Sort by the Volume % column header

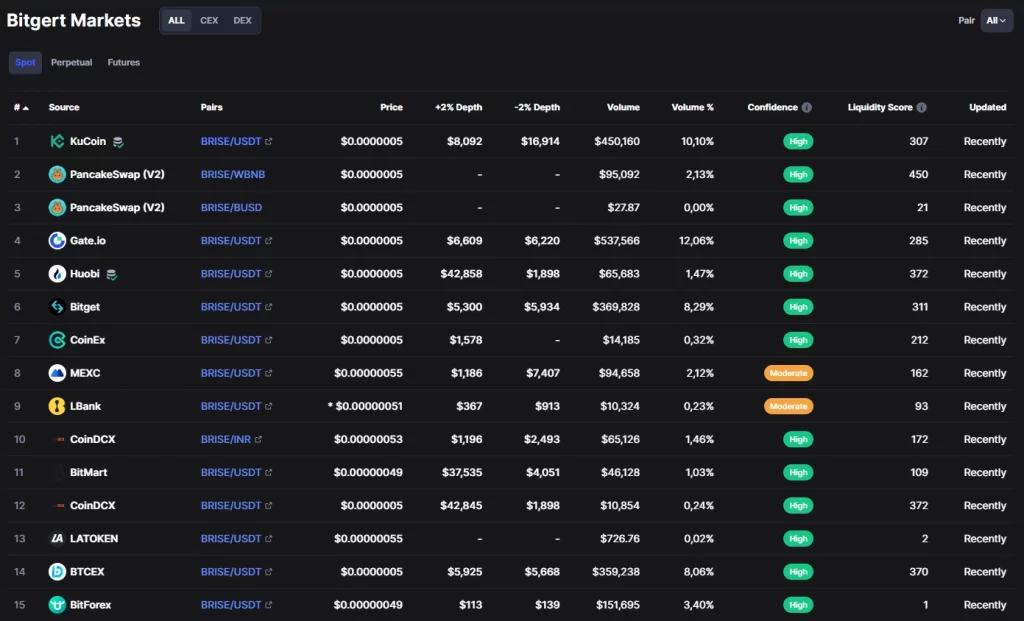693,107
